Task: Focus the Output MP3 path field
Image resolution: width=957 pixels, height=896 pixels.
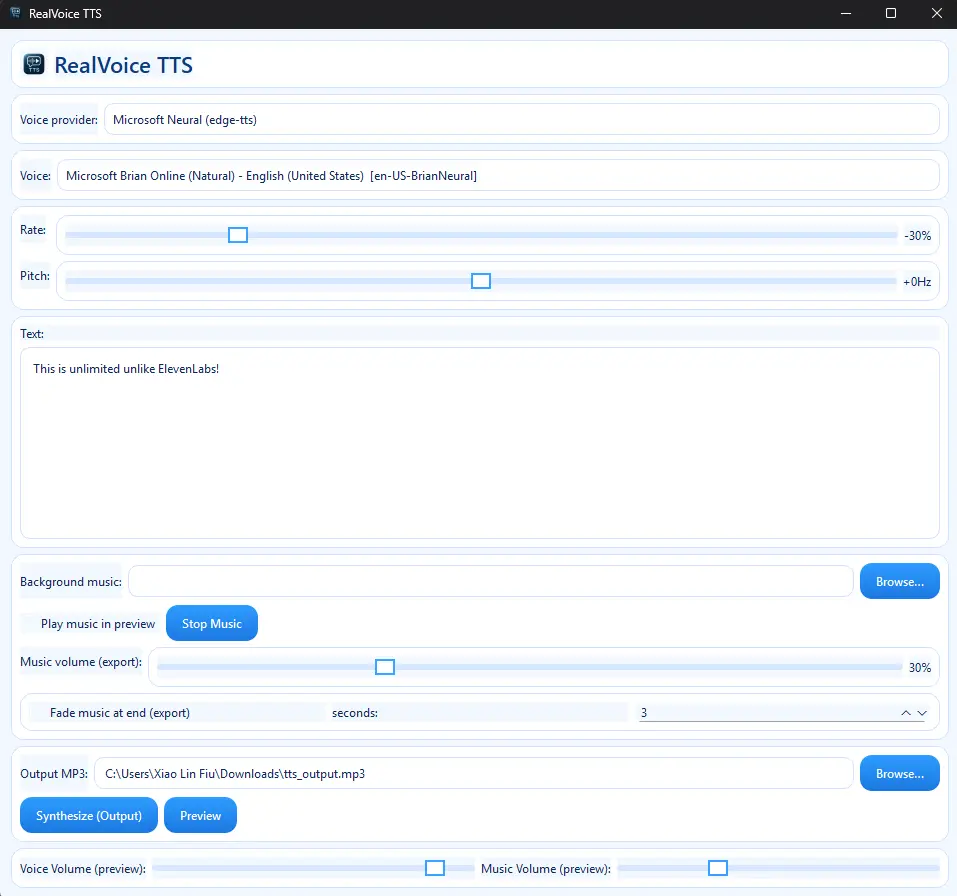Action: click(474, 774)
